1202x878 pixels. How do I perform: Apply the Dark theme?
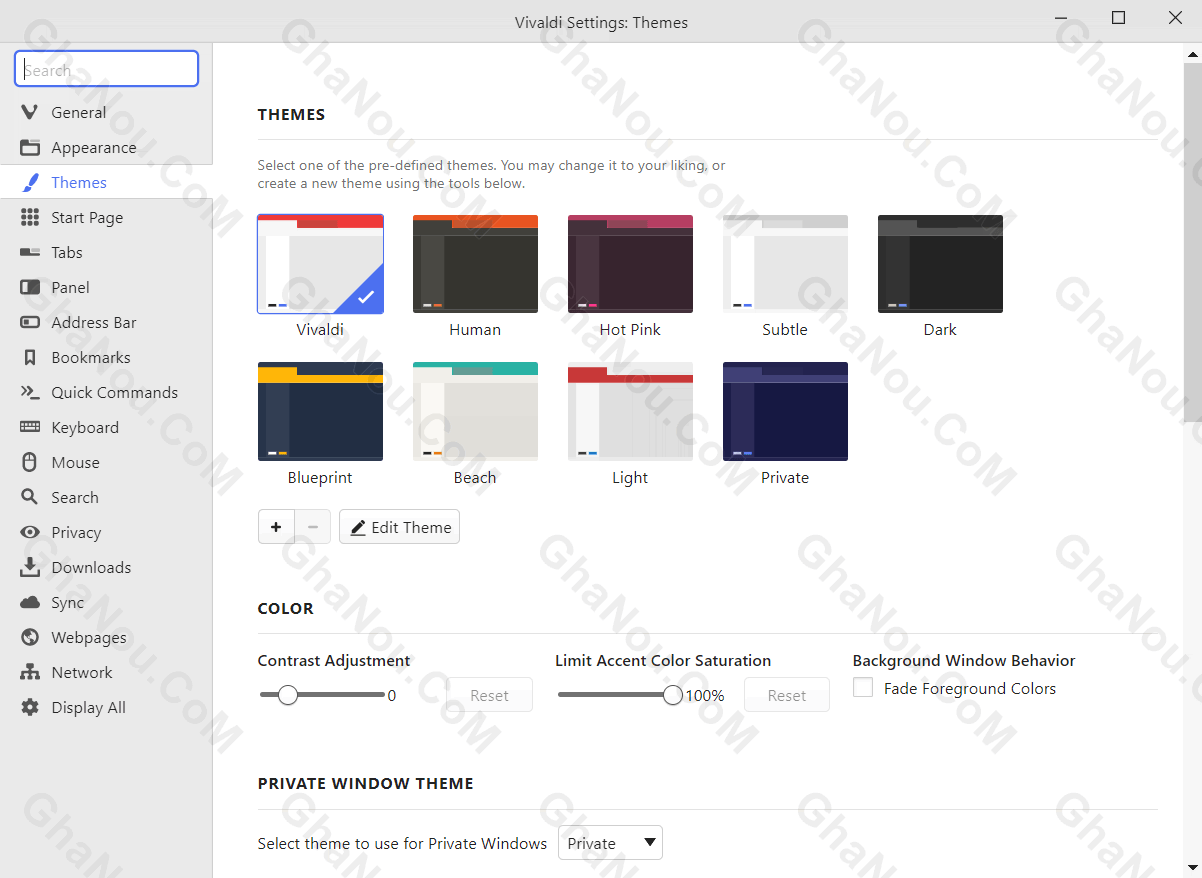coord(940,264)
